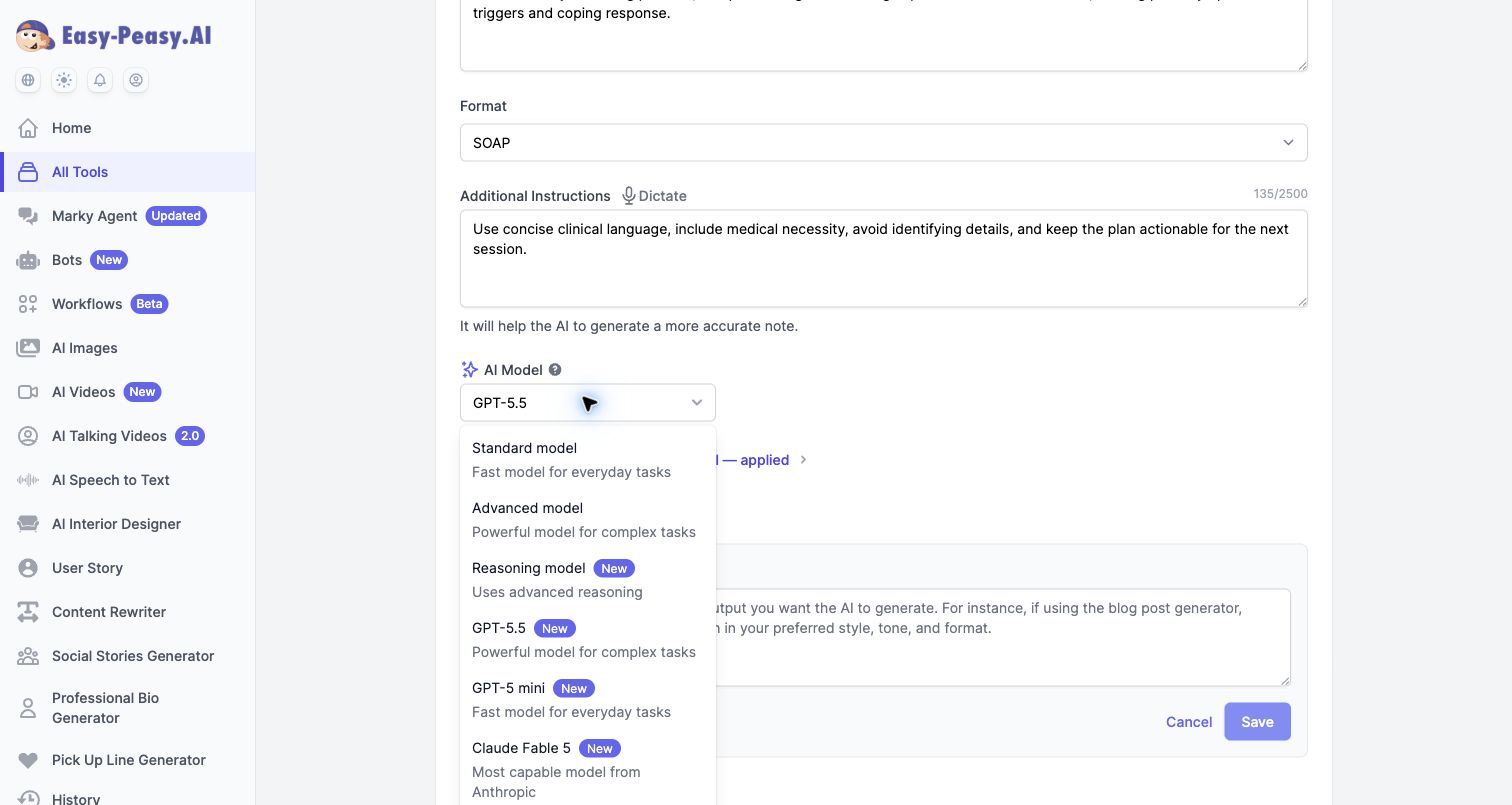This screenshot has width=1512, height=805.
Task: Select the Standard model option
Action: coord(588,460)
